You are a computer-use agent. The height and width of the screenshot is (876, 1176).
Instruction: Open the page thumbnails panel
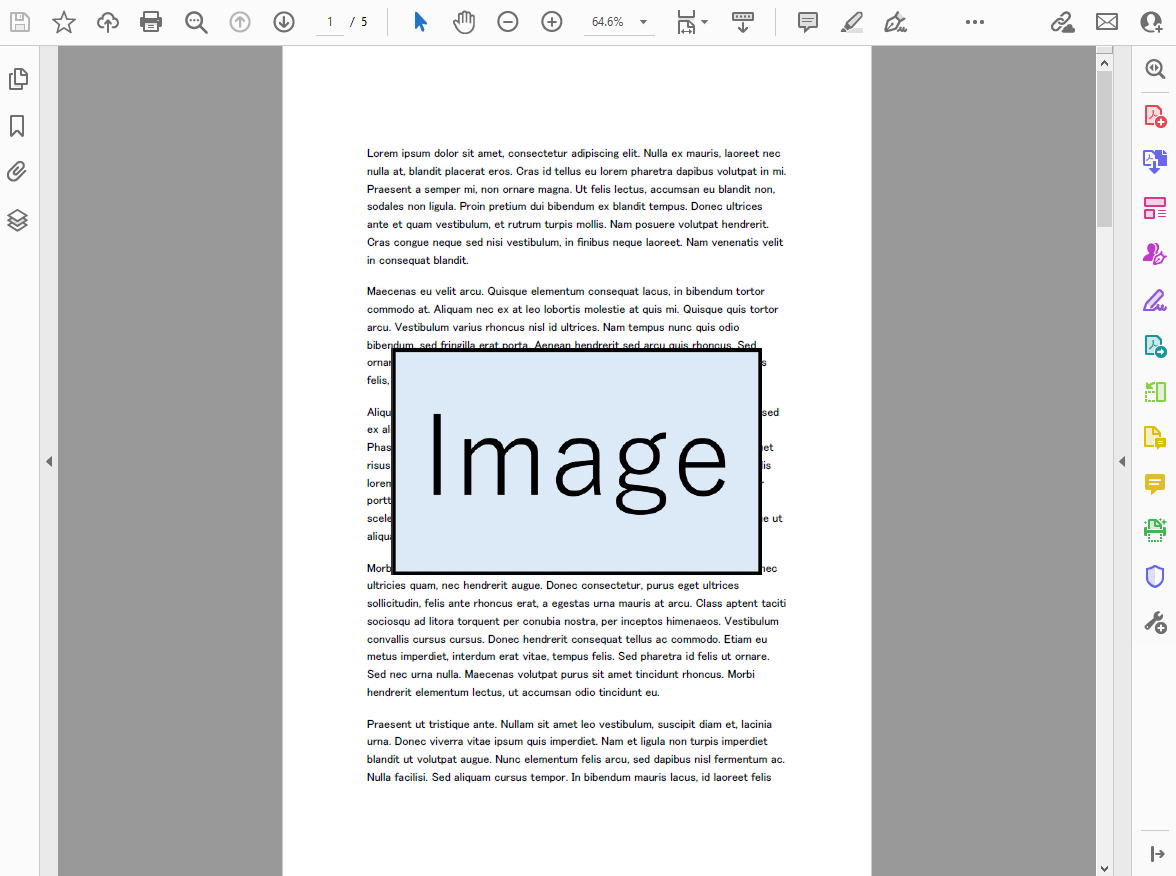(18, 78)
